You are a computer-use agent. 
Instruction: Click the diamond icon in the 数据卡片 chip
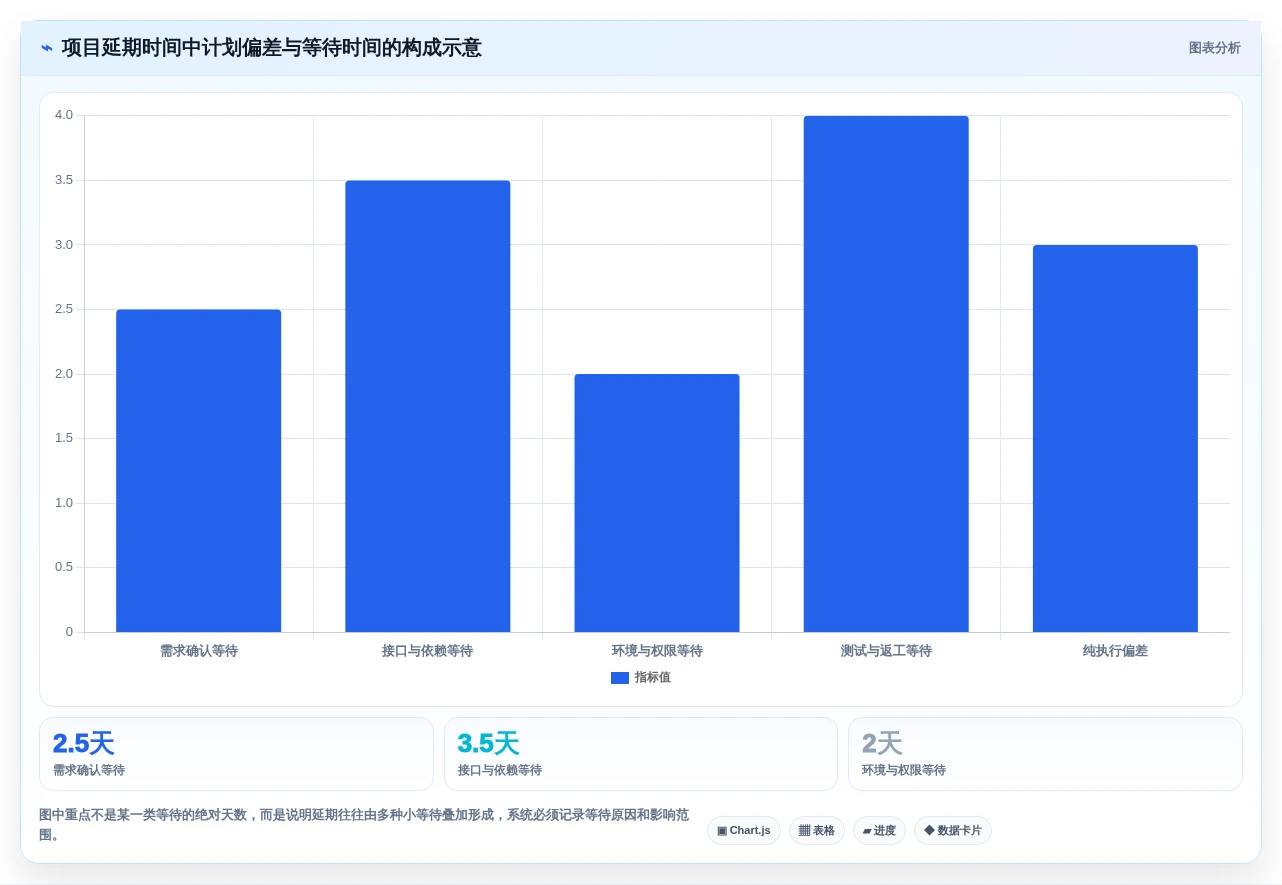click(929, 831)
